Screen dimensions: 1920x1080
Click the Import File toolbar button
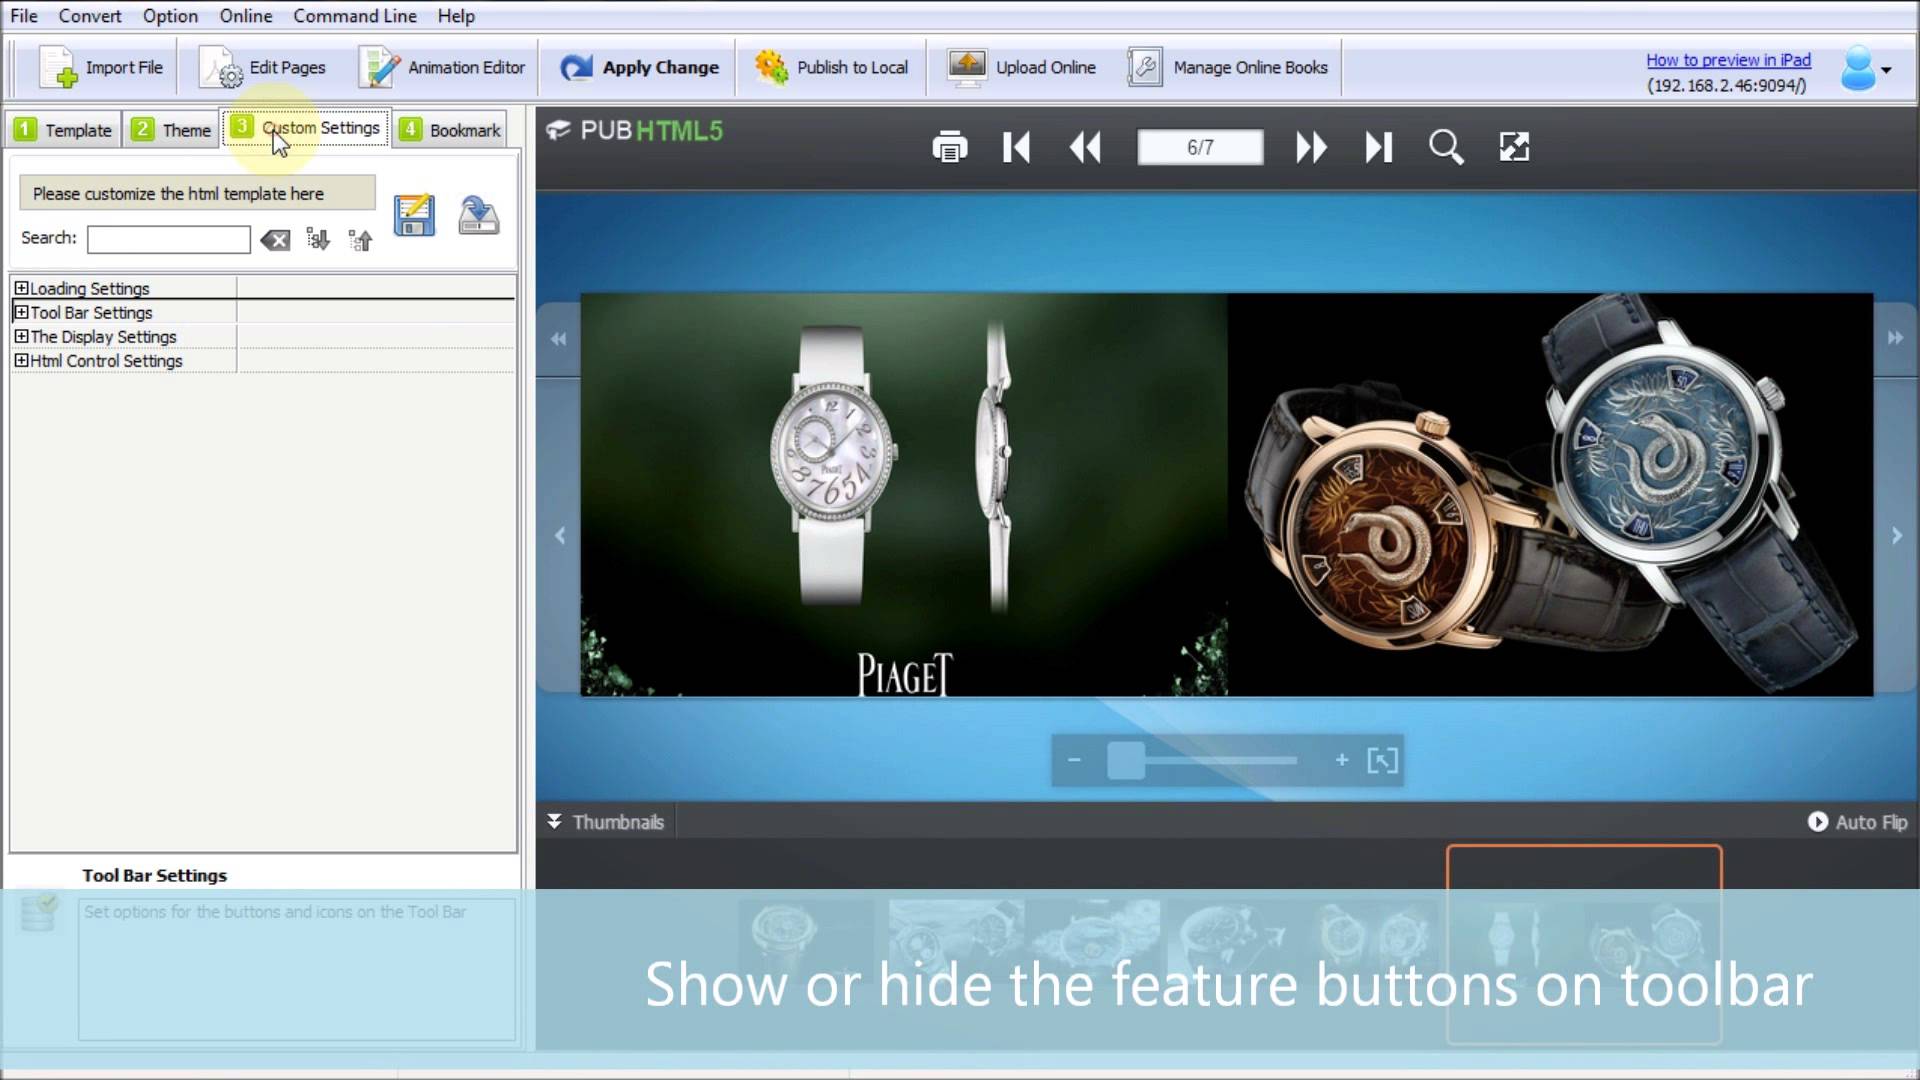coord(100,67)
